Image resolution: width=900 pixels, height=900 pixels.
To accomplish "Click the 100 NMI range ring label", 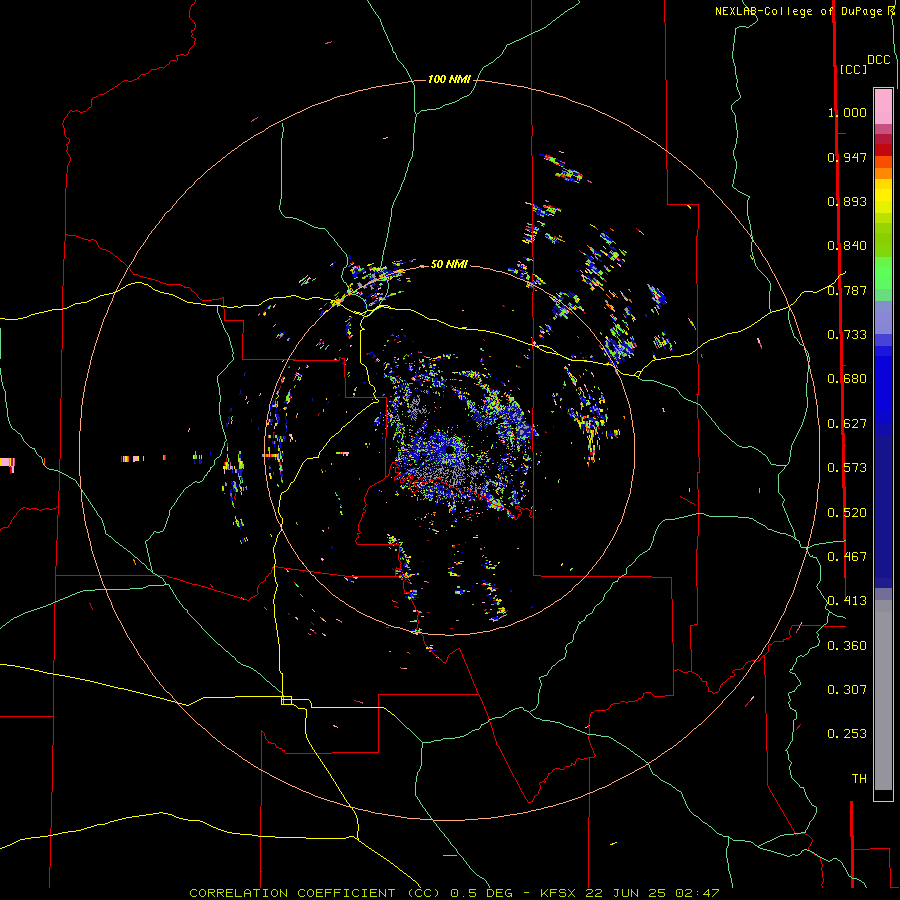I will 449,79.
